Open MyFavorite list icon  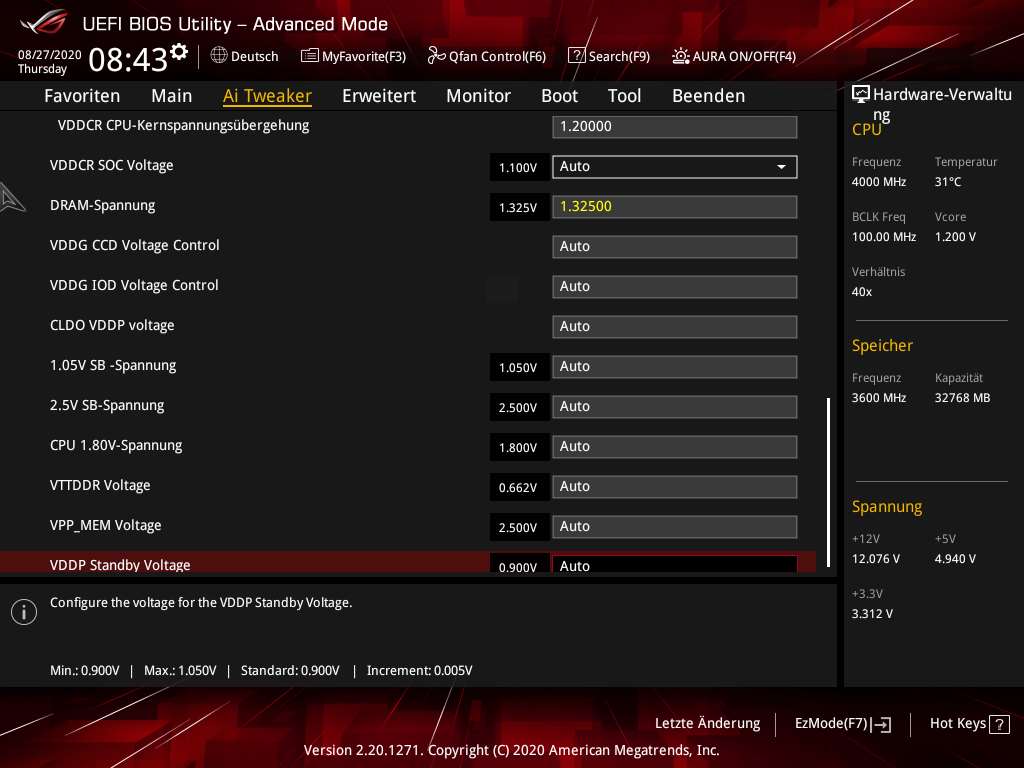coord(310,56)
